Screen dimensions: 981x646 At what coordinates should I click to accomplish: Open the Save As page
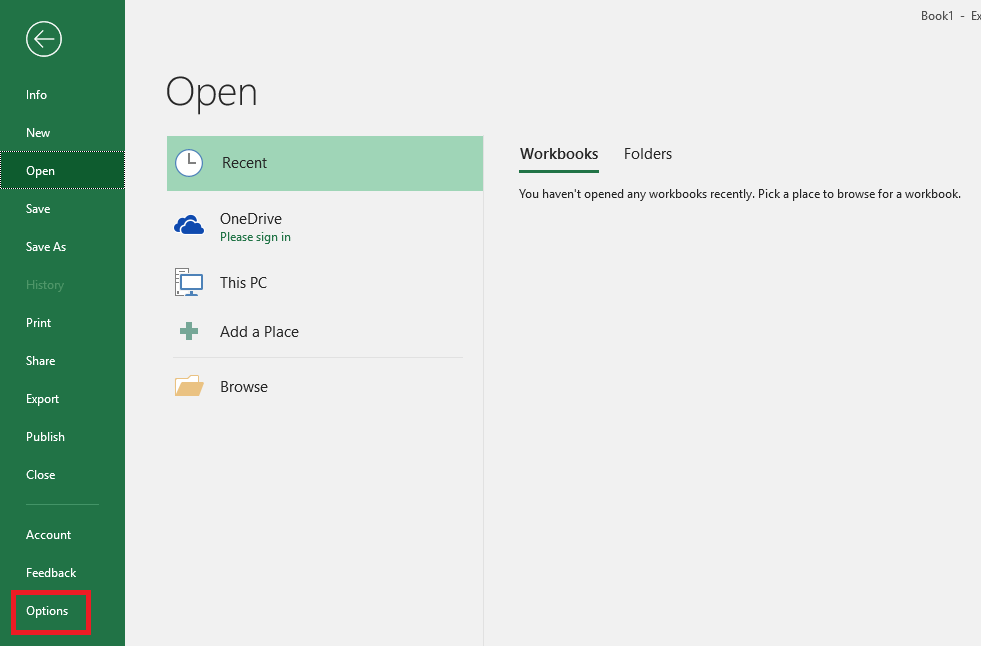coord(46,247)
